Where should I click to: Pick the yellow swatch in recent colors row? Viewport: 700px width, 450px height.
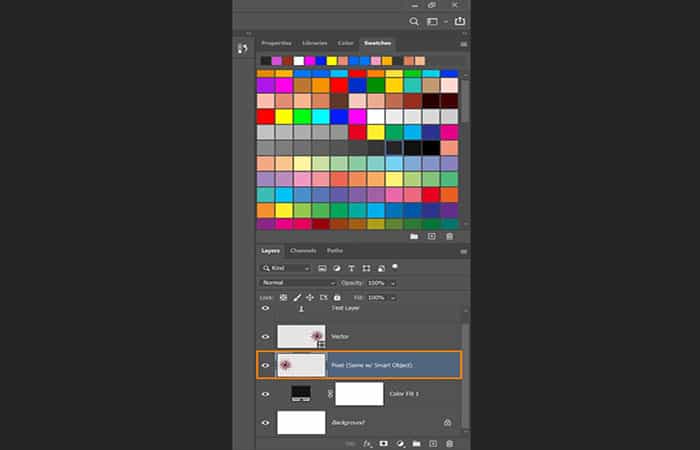[x=332, y=61]
